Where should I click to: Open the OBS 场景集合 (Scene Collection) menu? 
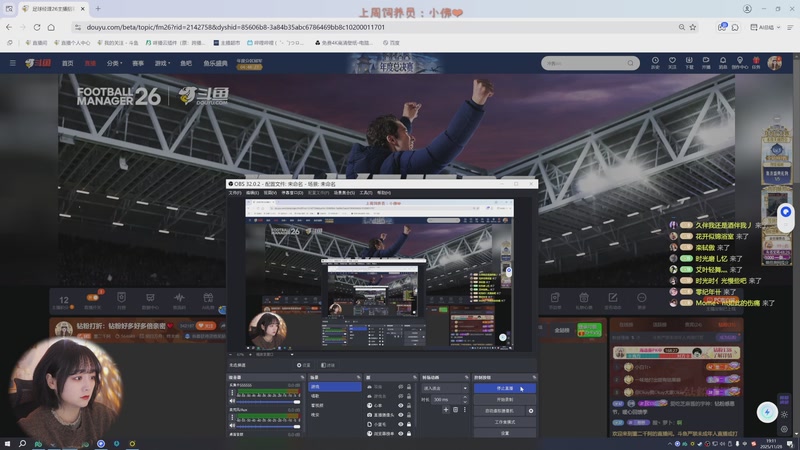[x=344, y=193]
